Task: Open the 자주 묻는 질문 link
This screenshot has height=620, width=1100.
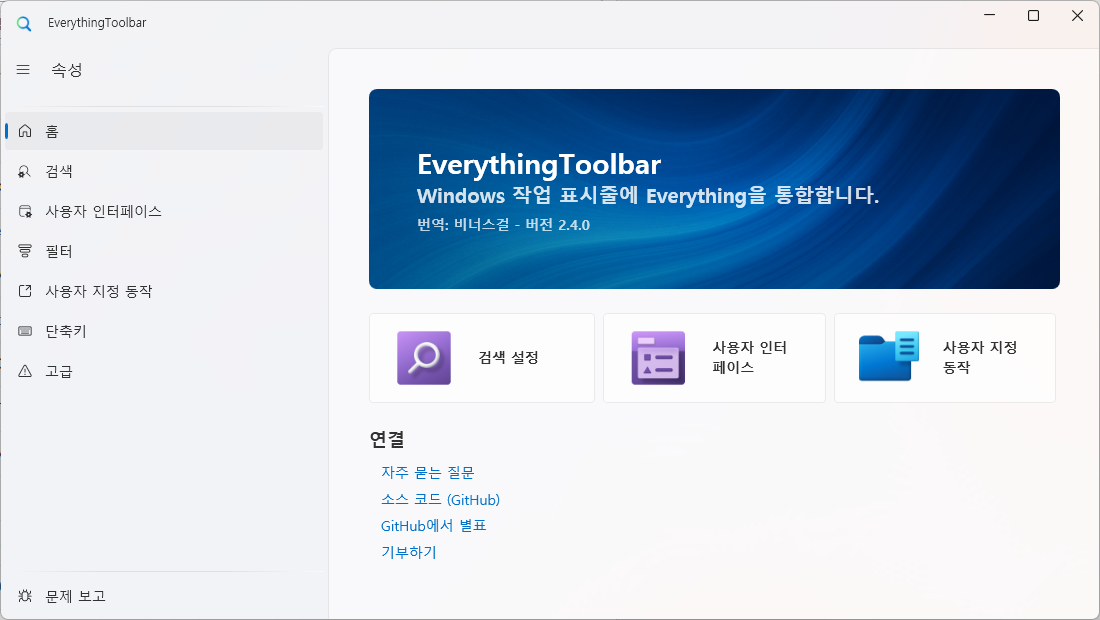Action: tap(427, 473)
